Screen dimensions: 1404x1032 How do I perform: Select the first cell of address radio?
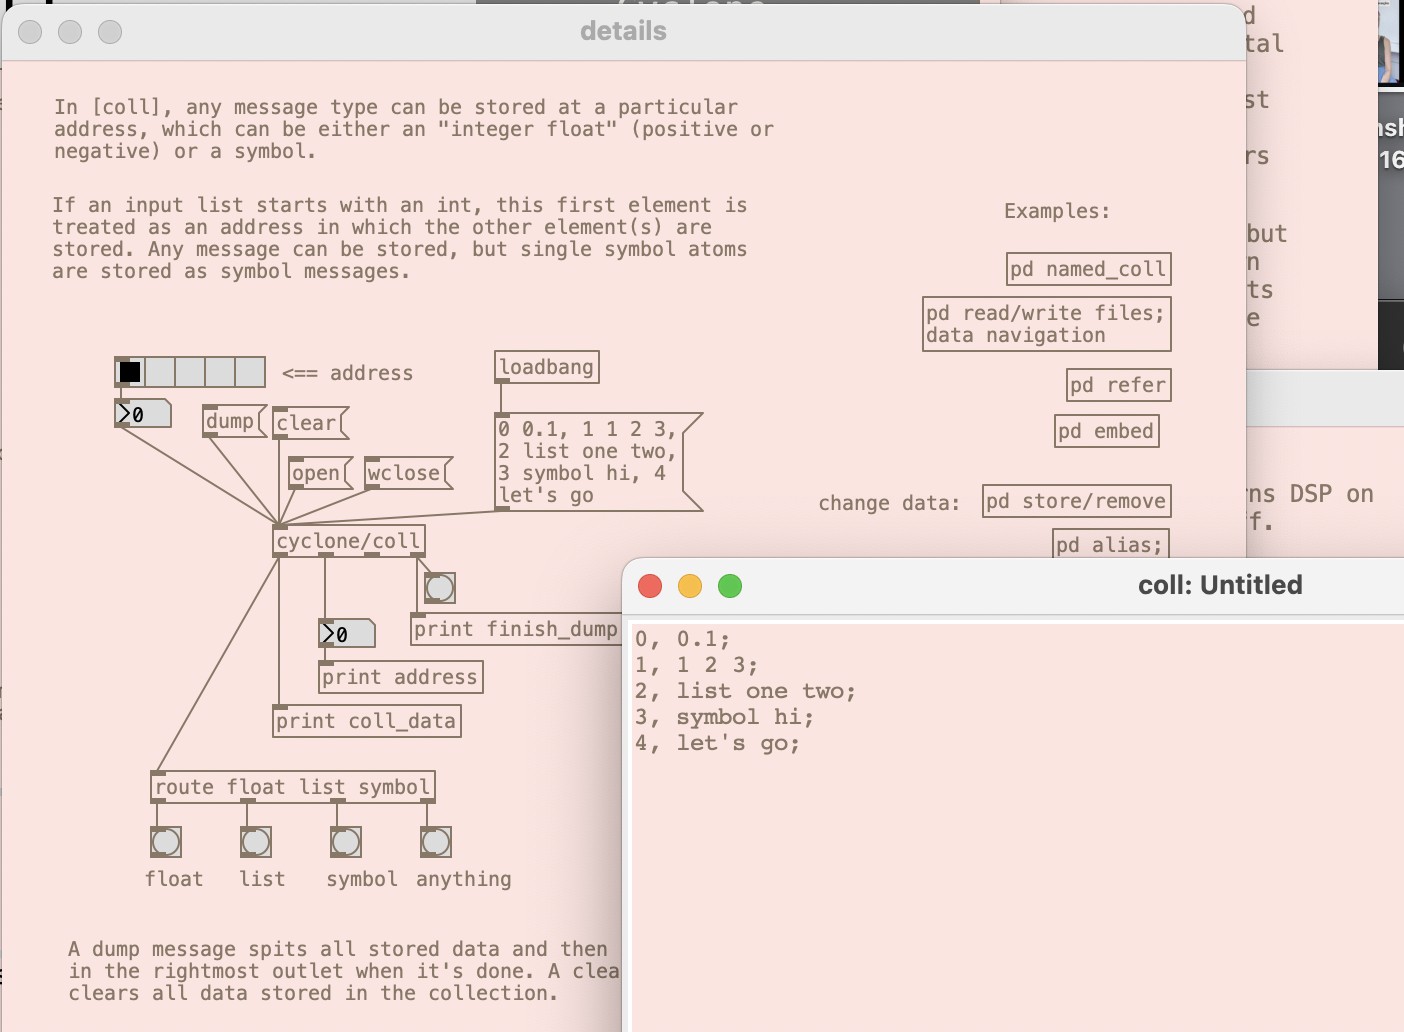[130, 372]
